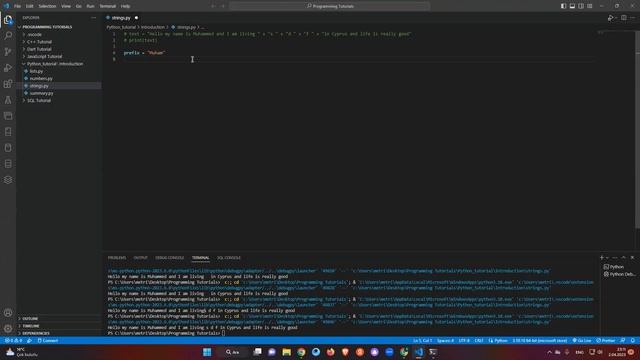Toggle the secondary side bar layout icon
This screenshot has height=360, width=640.
pyautogui.click(x=581, y=6)
